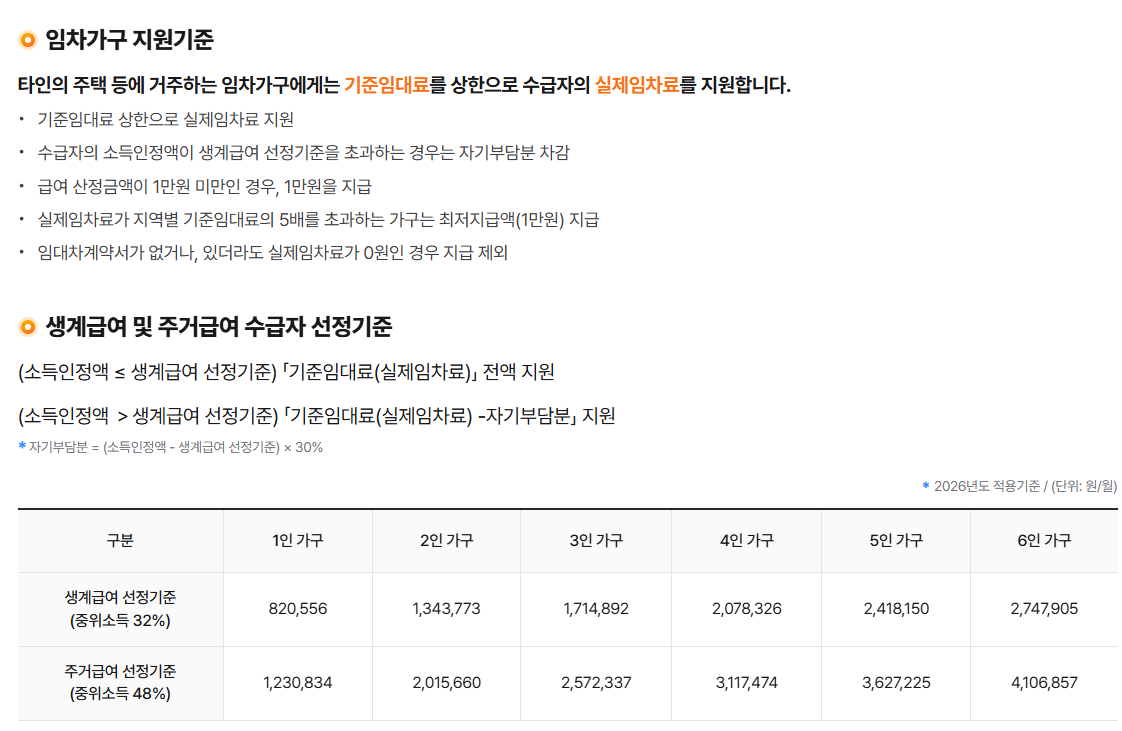Select the 6인 가구 column header
The width and height of the screenshot is (1122, 731).
pos(1044,541)
